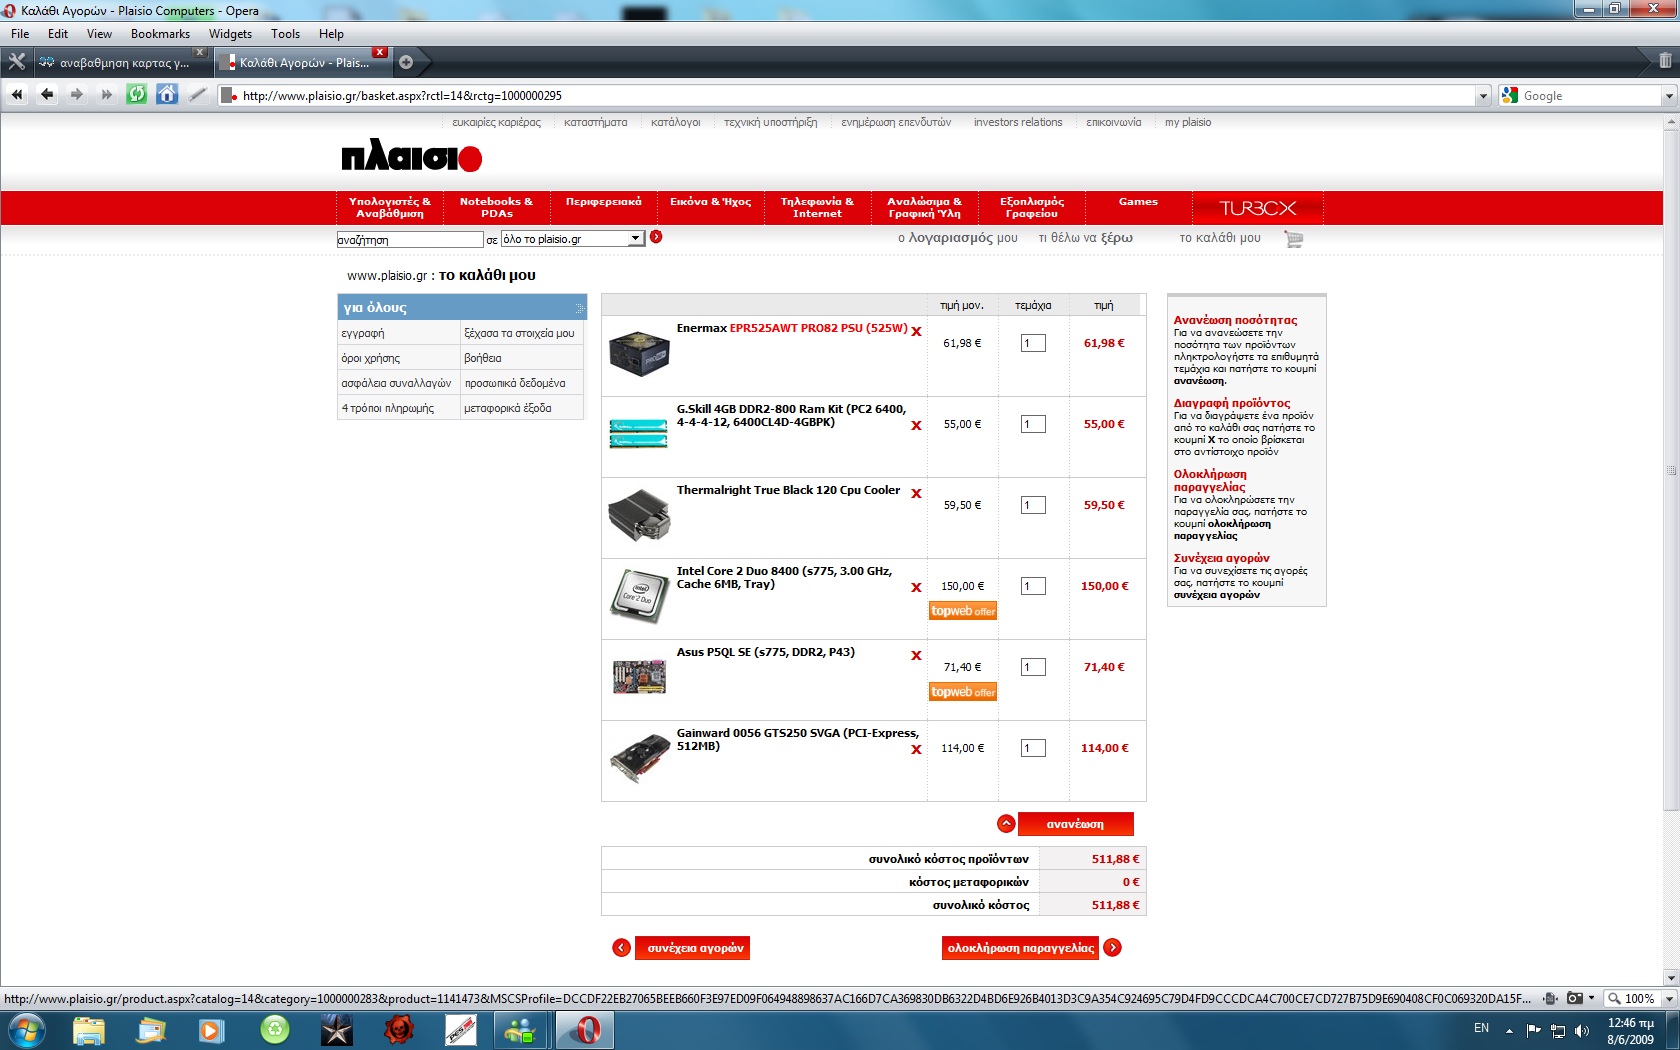Image resolution: width=1680 pixels, height=1050 pixels.
Task: Click the wand password icon
Action: (198, 95)
